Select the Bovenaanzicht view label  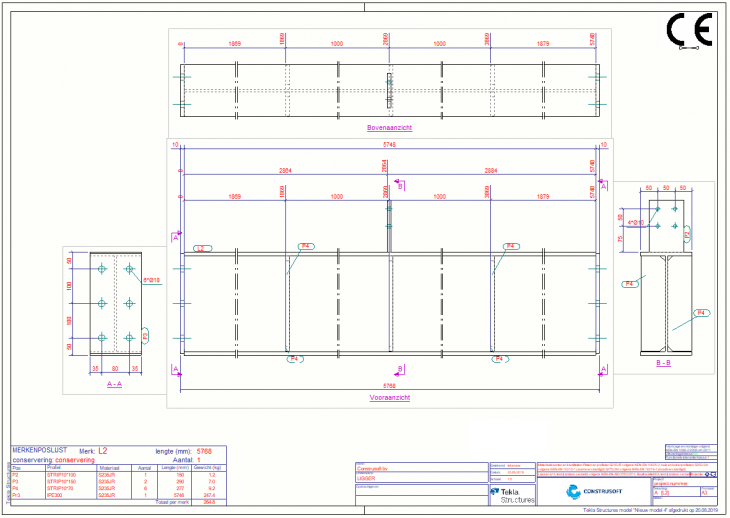coord(389,129)
